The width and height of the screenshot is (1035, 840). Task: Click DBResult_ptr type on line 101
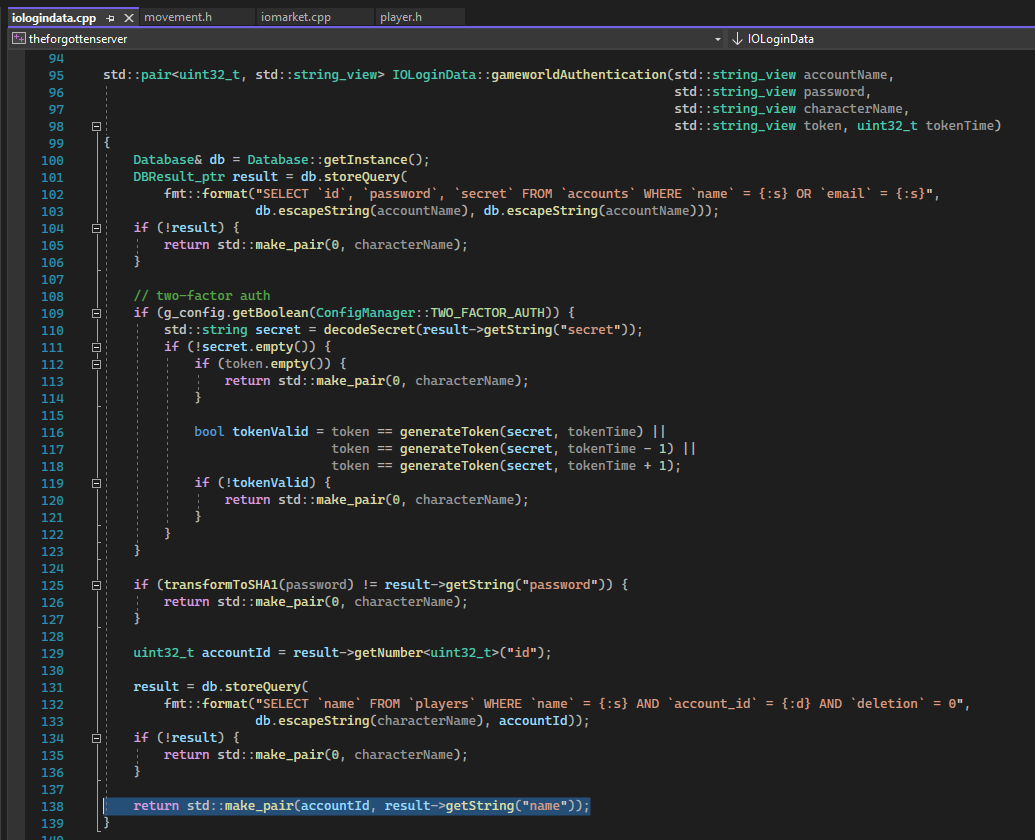(179, 177)
